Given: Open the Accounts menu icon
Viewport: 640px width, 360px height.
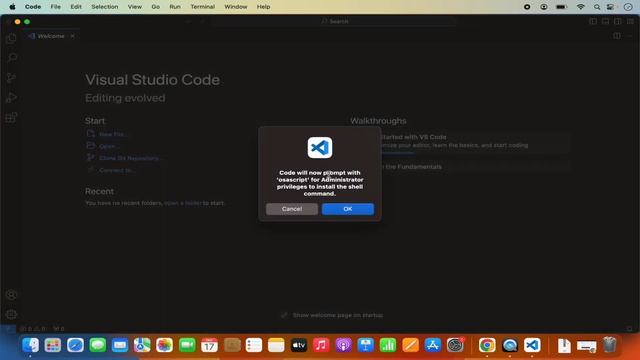Looking at the screenshot, I should (11, 295).
